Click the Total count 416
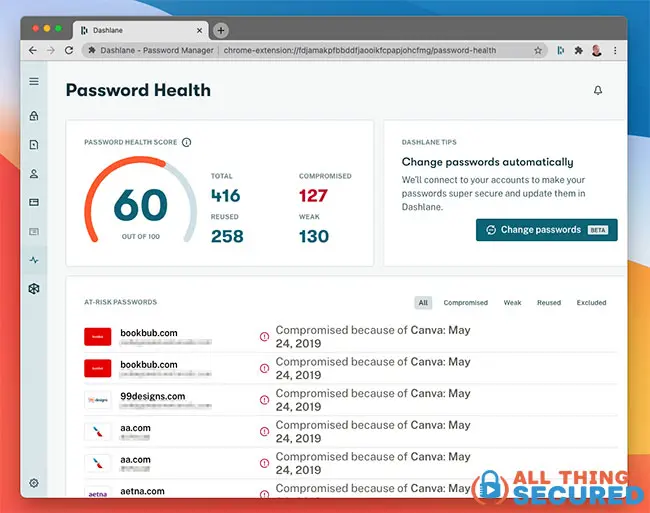Screen dimensions: 650x513 226,196
